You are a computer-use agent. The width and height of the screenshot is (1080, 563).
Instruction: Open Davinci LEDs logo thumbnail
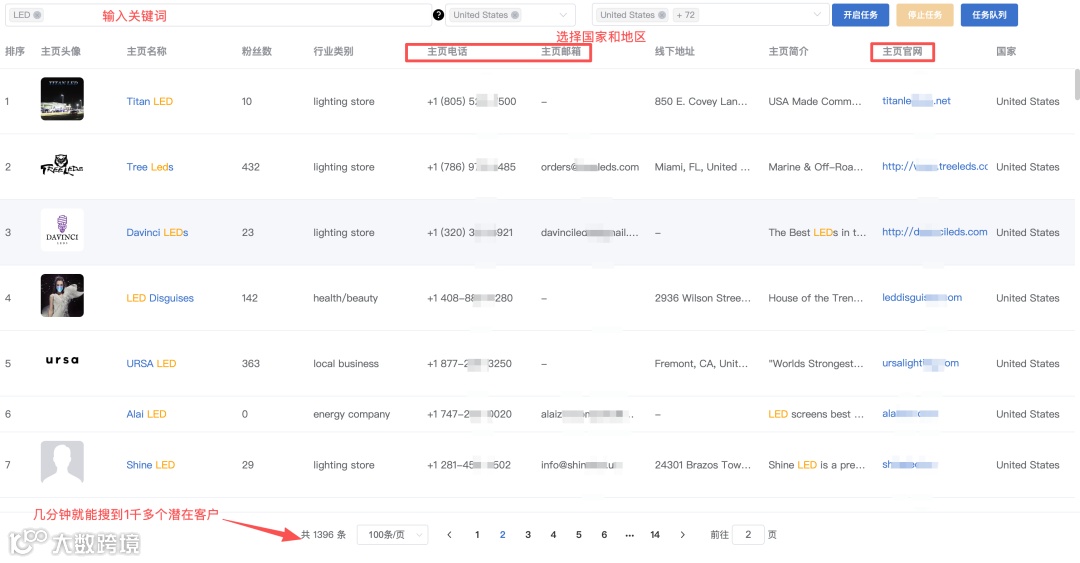click(x=62, y=230)
